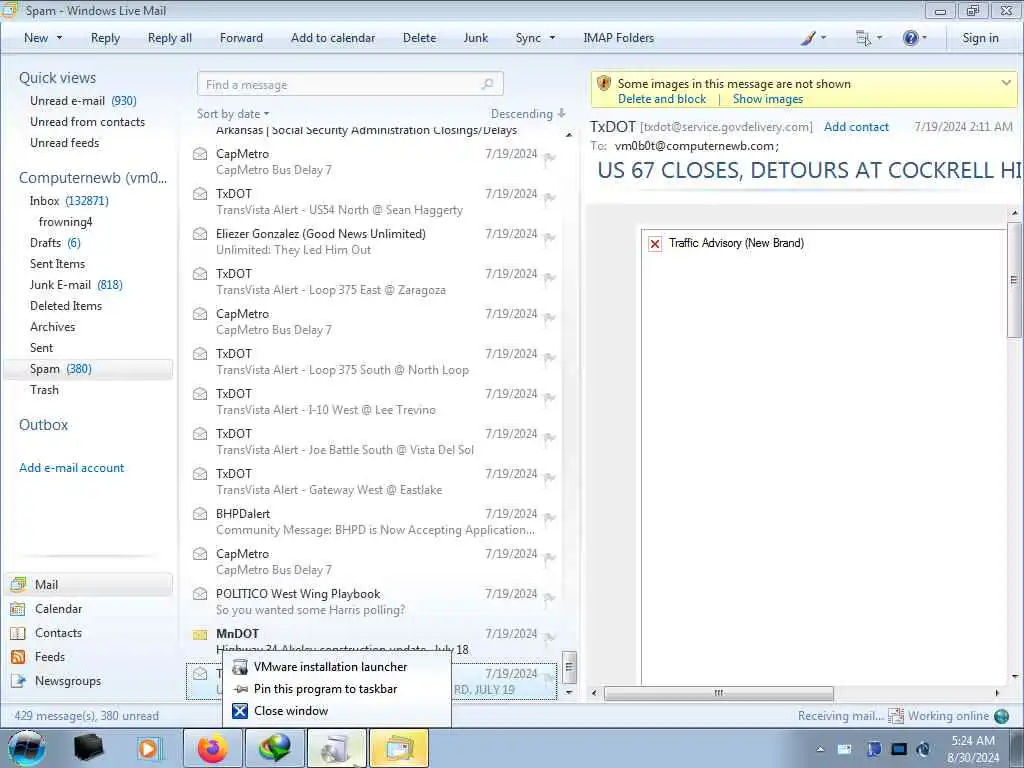Flag TxDOT US54 North message
Viewport: 1024px width, 768px height.
550,199
